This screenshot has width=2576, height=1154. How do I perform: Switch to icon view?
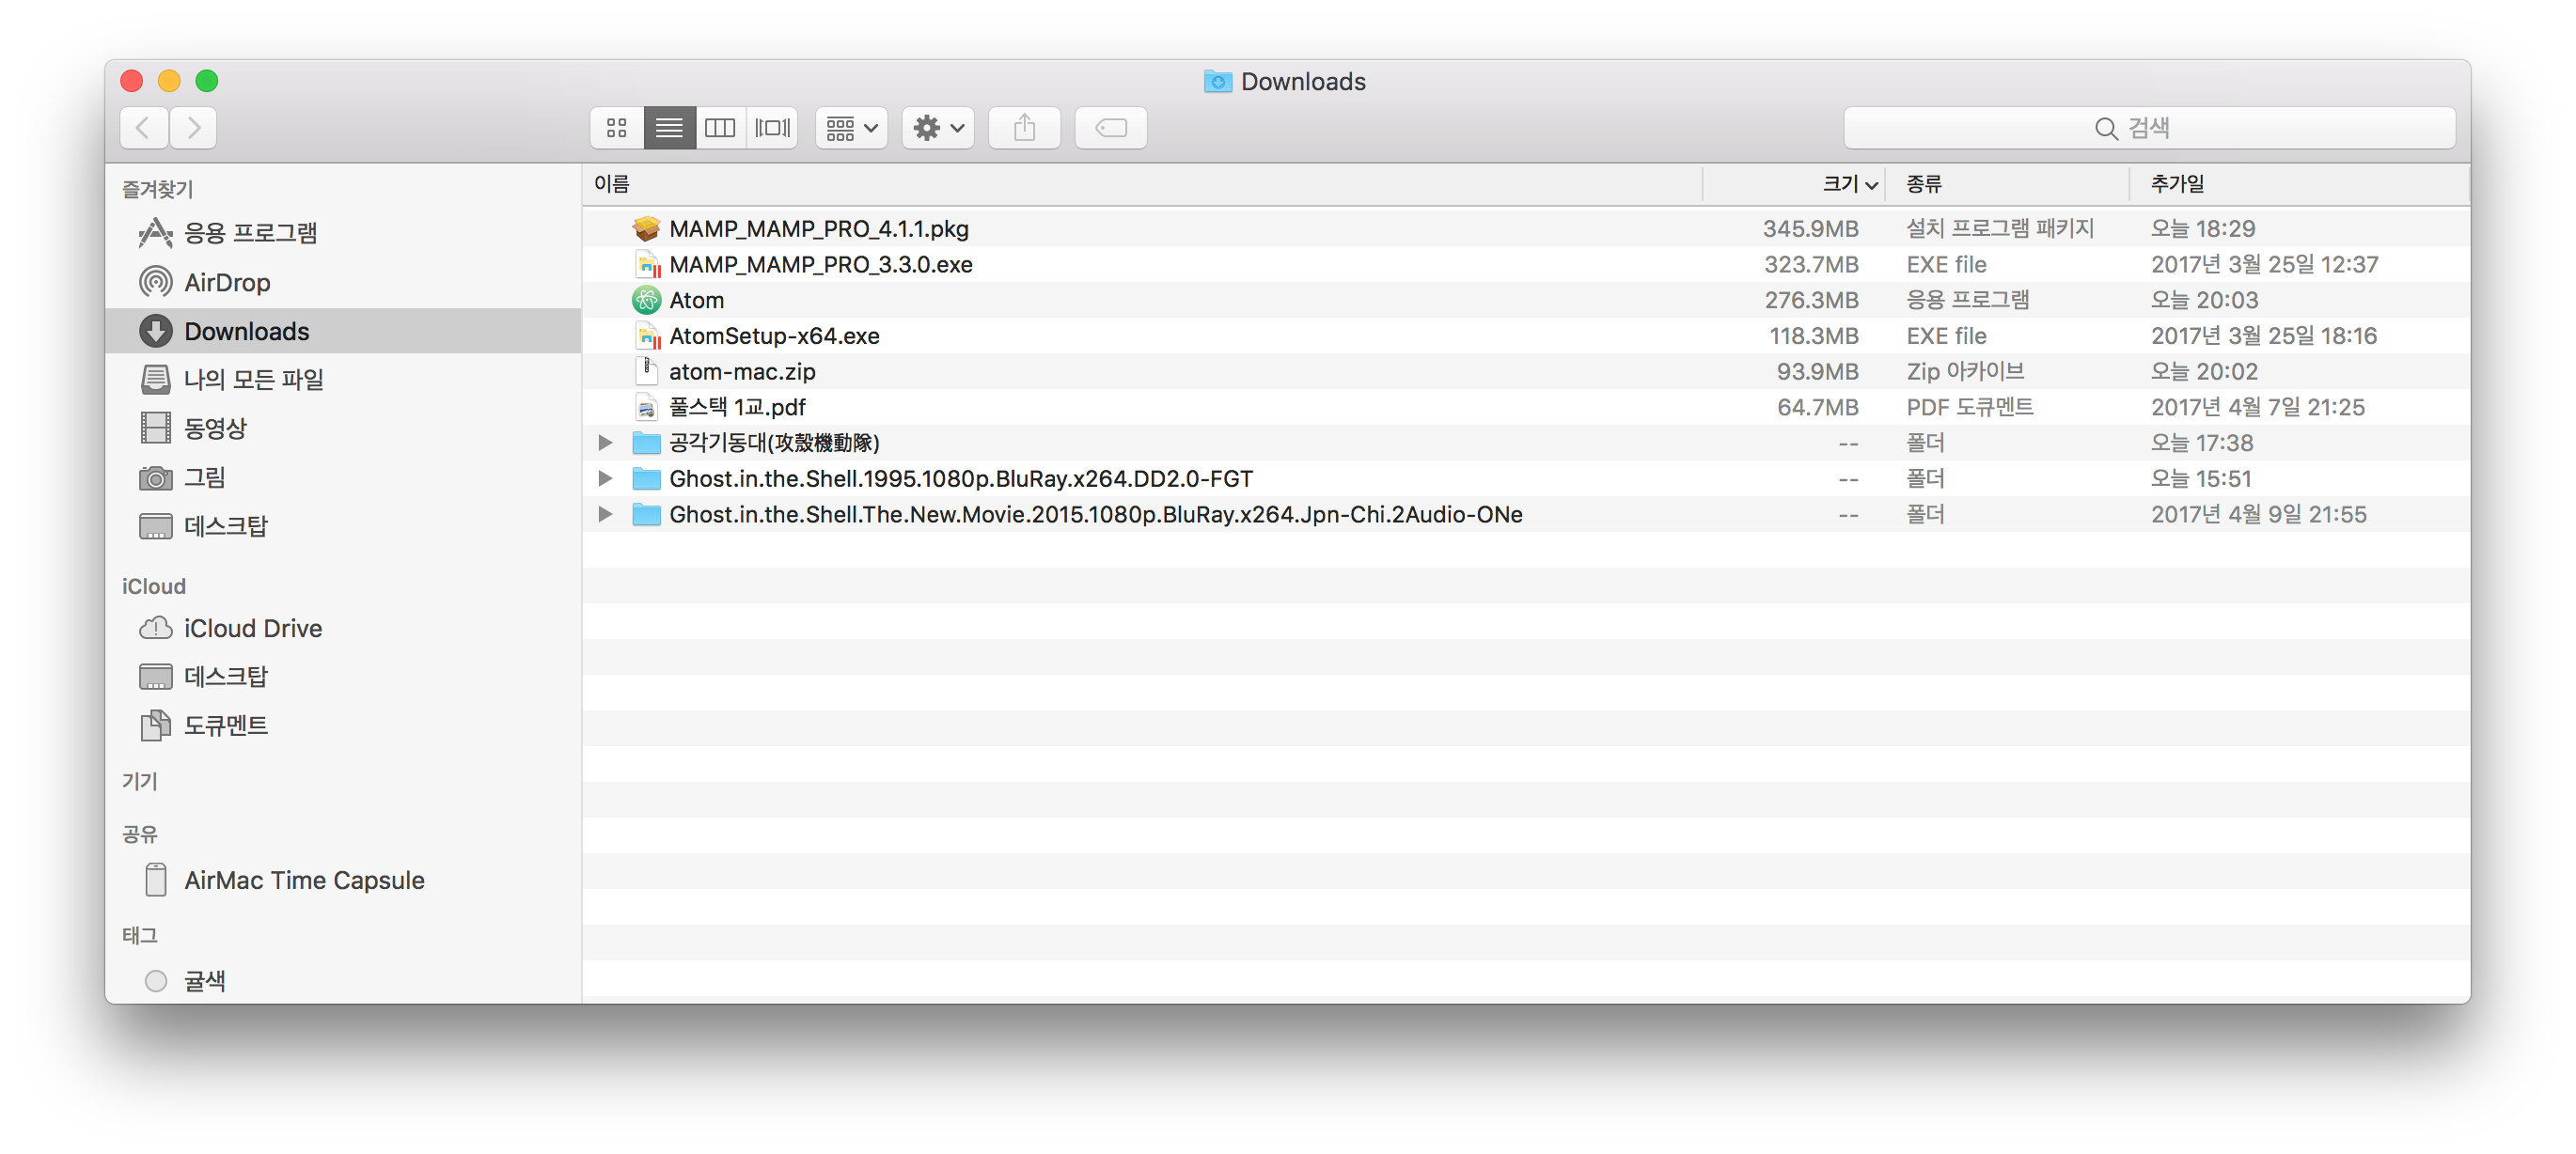pyautogui.click(x=617, y=128)
